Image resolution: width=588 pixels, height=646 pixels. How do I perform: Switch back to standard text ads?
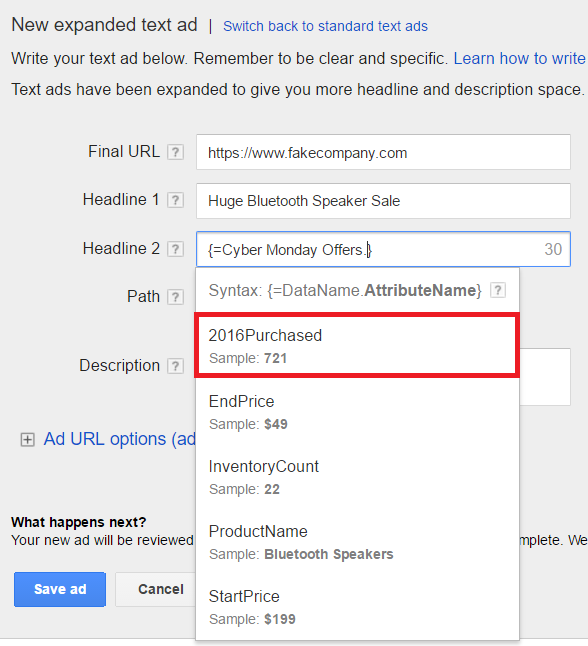coord(325,26)
